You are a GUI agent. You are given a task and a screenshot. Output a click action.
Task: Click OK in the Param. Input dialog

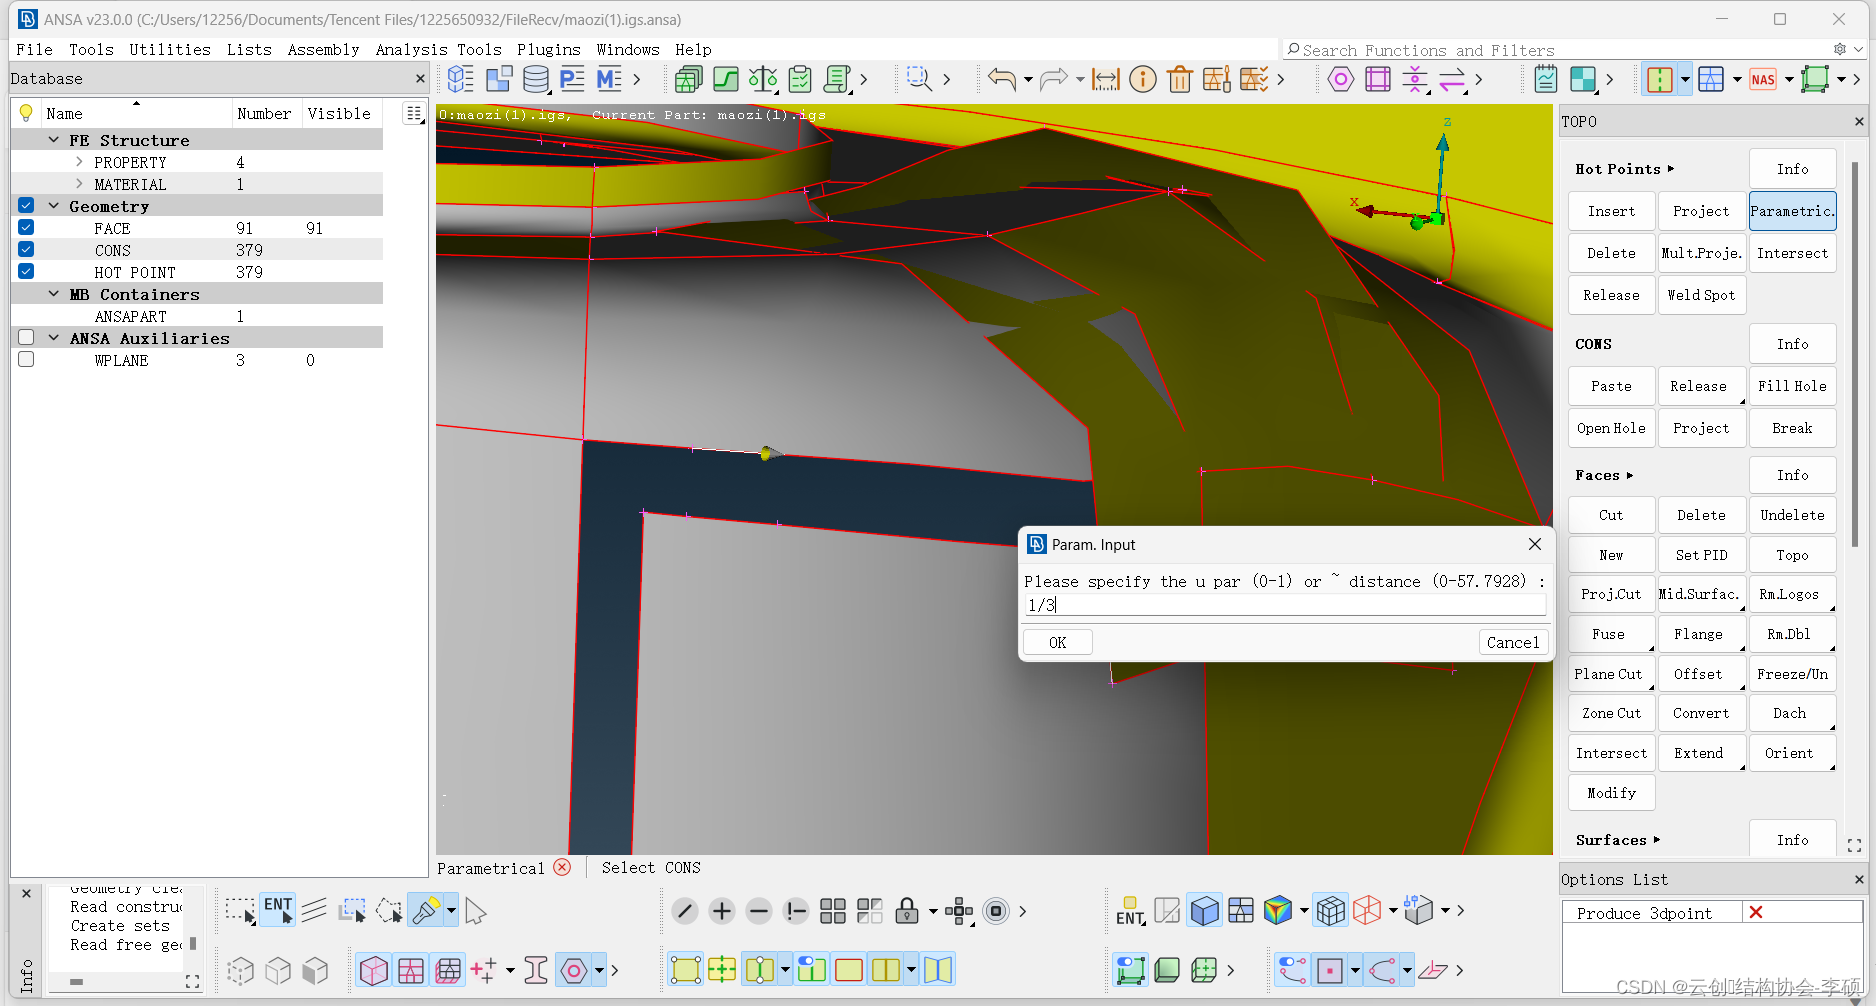pyautogui.click(x=1057, y=642)
